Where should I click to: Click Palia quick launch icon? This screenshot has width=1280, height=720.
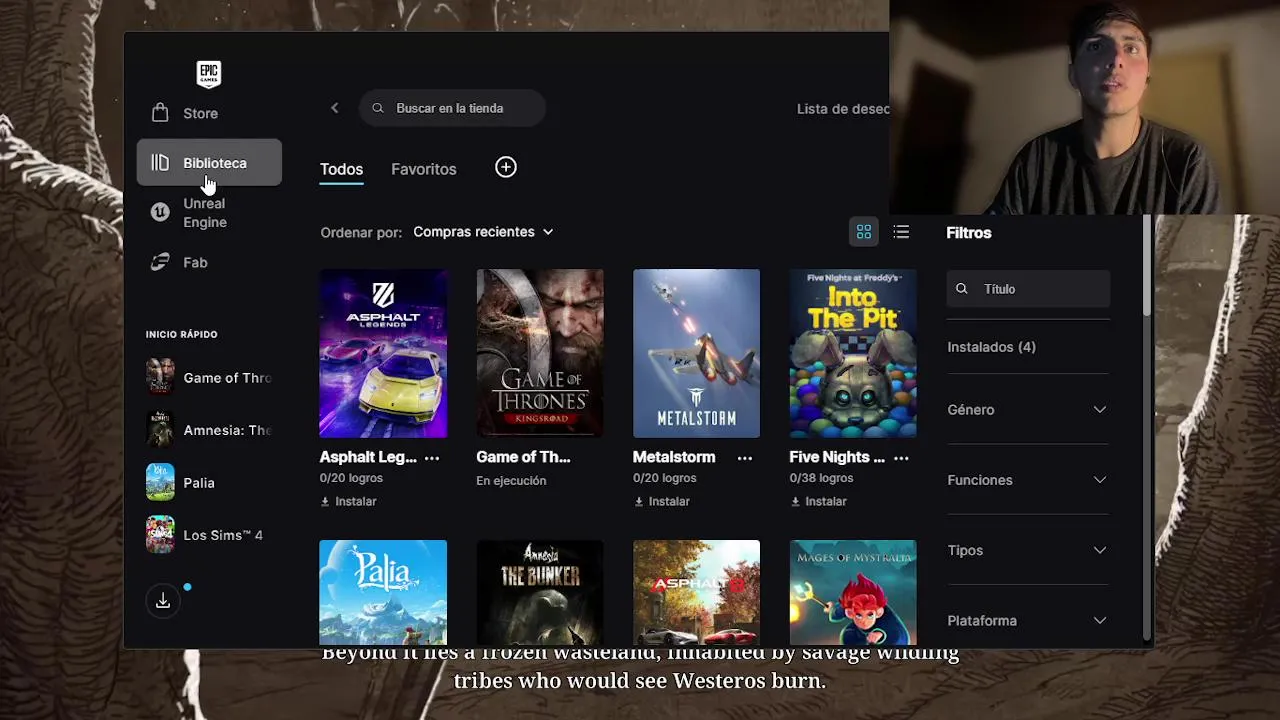click(x=160, y=482)
